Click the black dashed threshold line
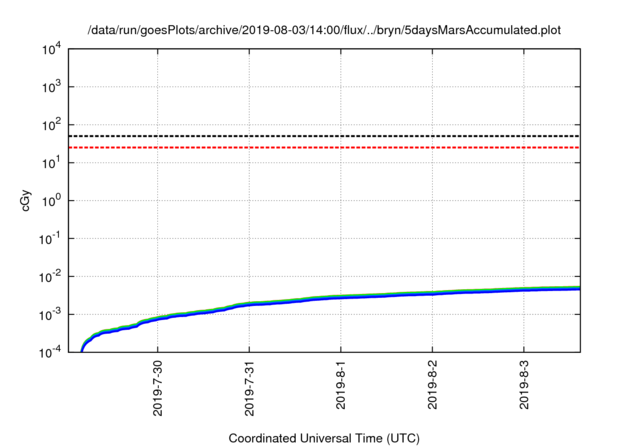The width and height of the screenshot is (640, 448). (x=324, y=136)
